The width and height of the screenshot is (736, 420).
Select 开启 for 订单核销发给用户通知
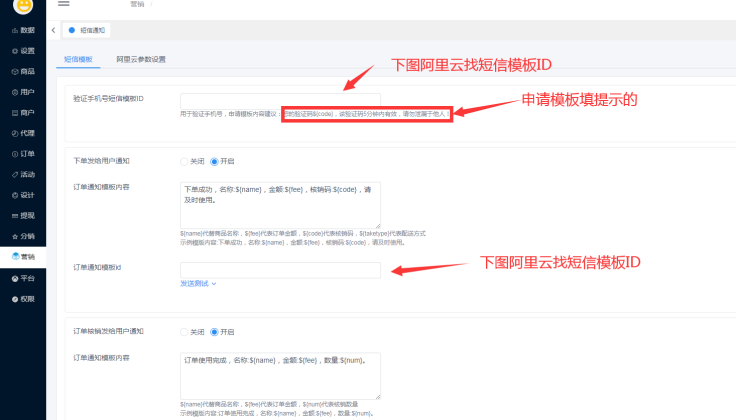click(x=222, y=332)
